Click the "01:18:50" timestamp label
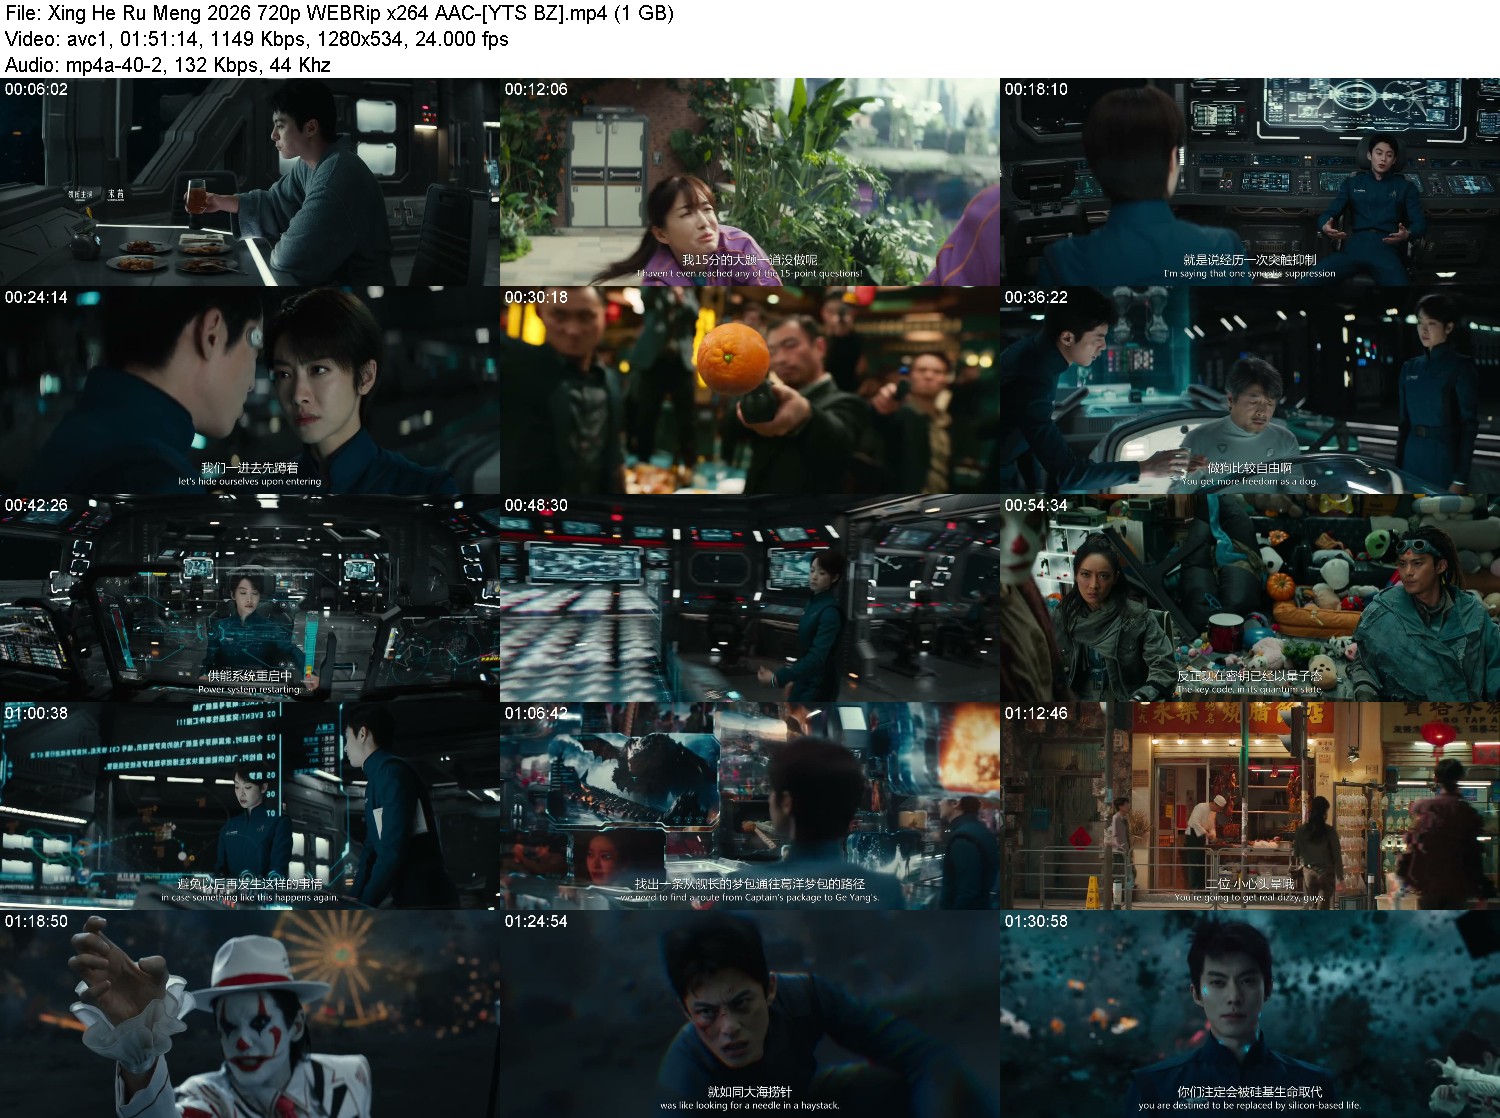This screenshot has height=1118, width=1500. tap(36, 921)
